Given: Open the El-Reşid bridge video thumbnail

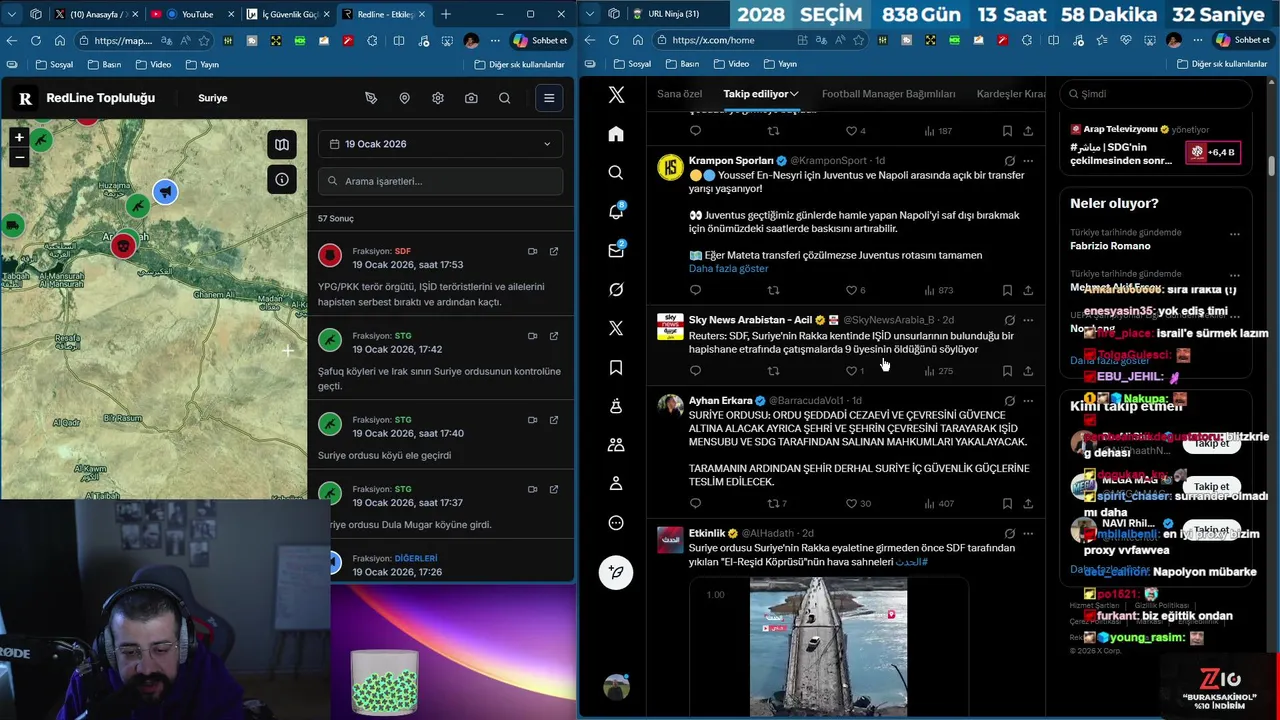Looking at the screenshot, I should click(829, 647).
